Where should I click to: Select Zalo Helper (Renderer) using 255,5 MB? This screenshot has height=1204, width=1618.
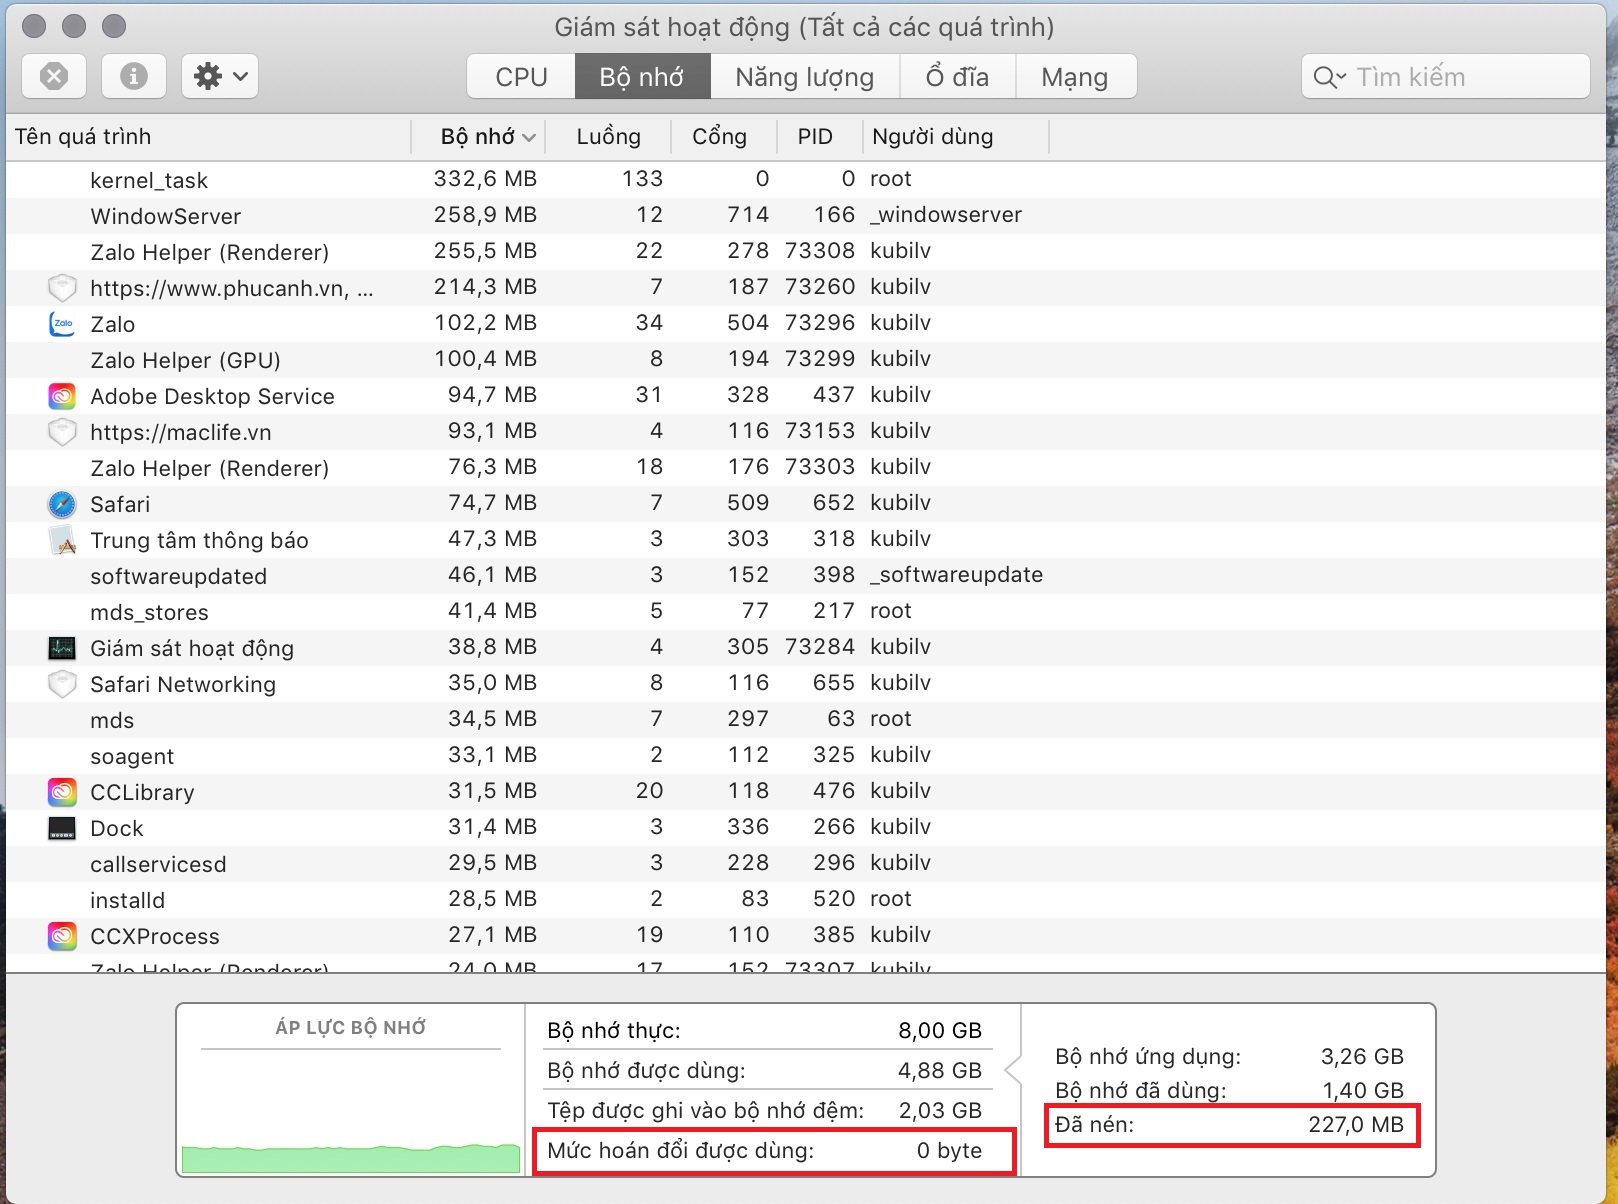click(x=805, y=252)
